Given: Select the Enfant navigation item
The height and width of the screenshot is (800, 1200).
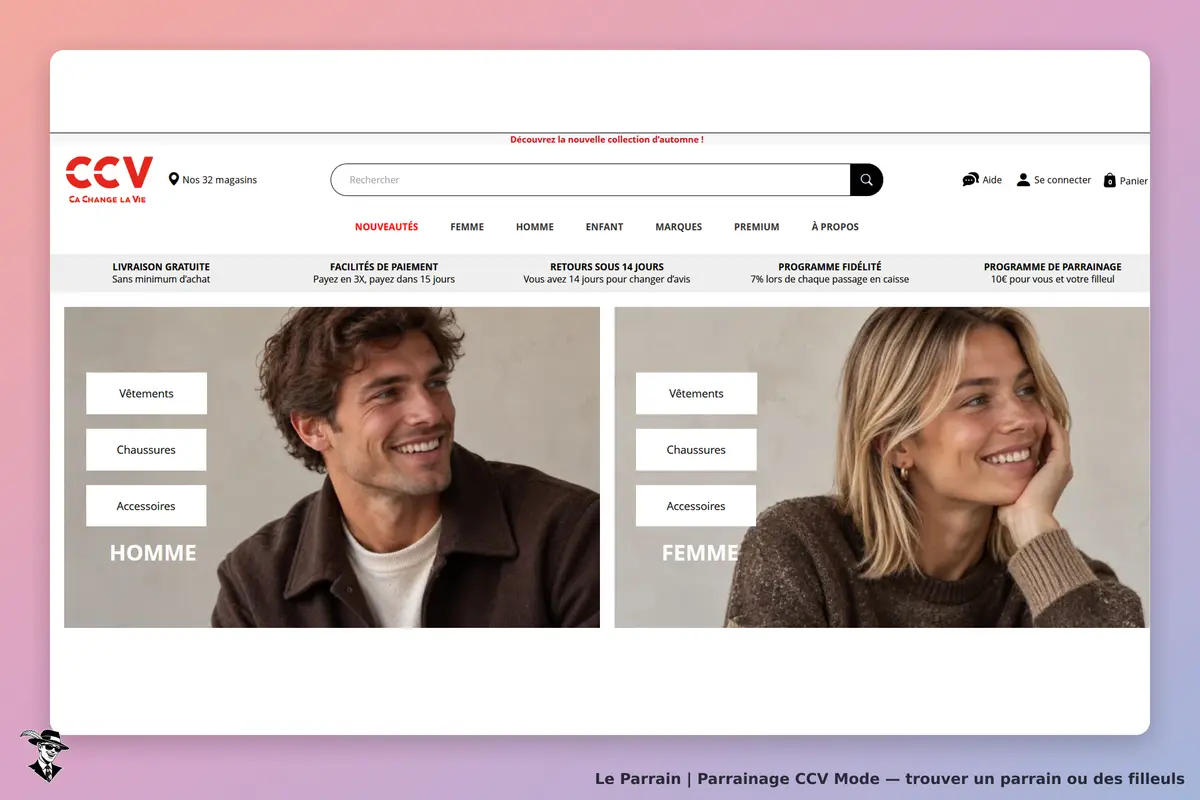Looking at the screenshot, I should coord(604,227).
